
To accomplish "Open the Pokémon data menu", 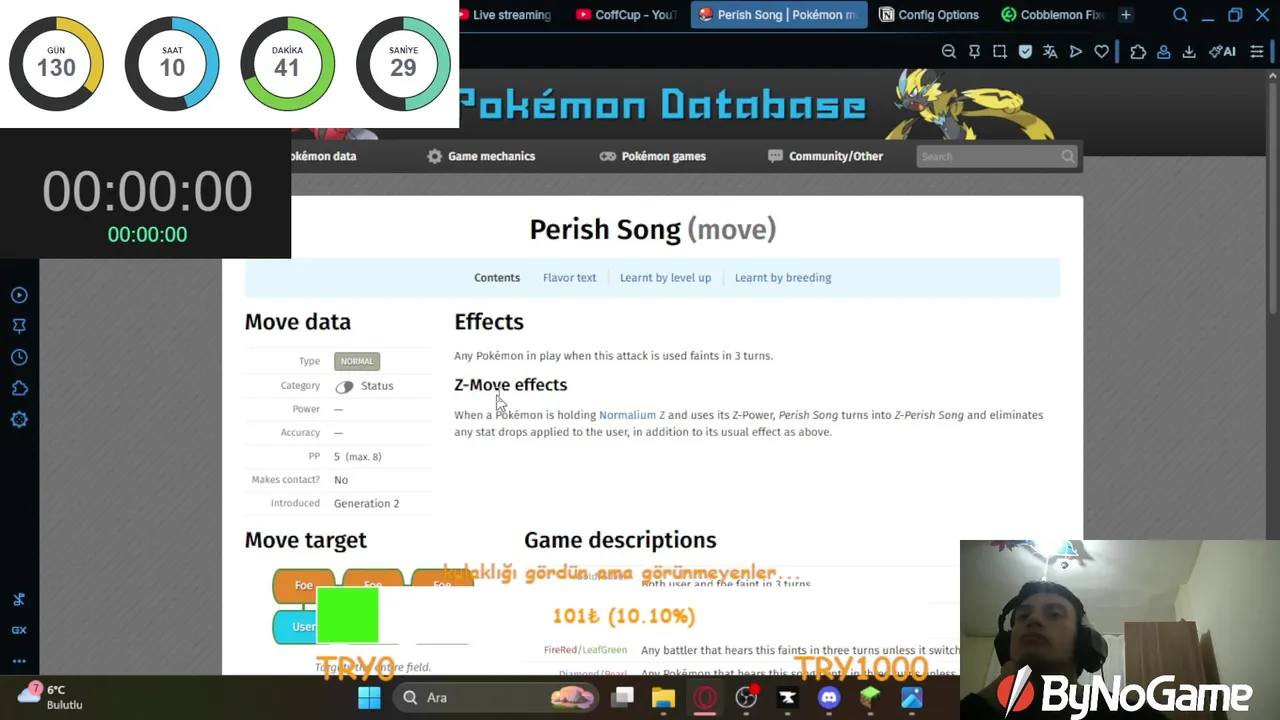I will (x=323, y=156).
